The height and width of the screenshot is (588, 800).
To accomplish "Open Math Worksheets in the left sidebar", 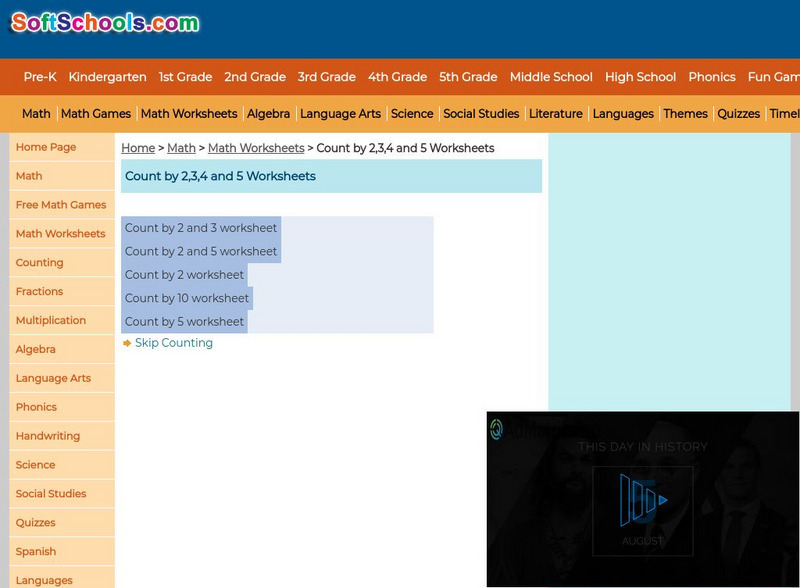I will pyautogui.click(x=62, y=234).
